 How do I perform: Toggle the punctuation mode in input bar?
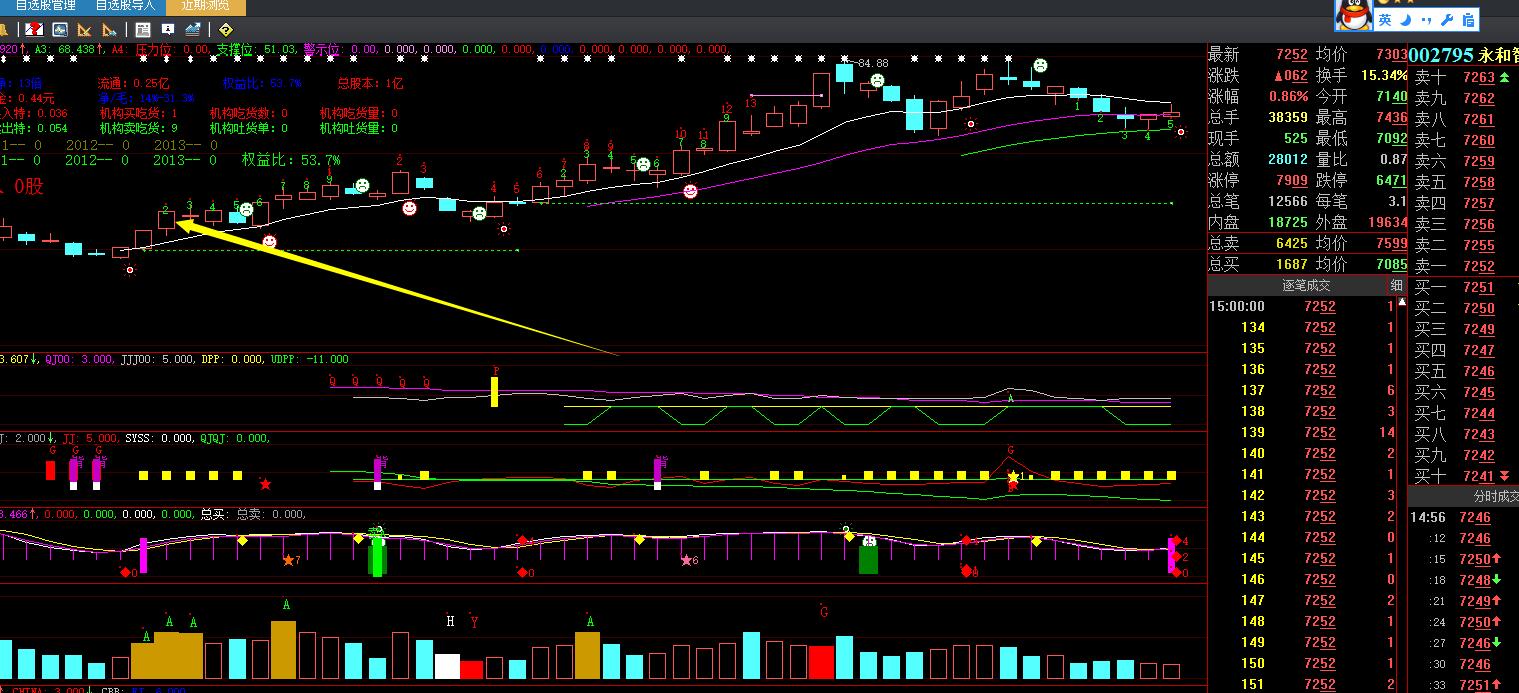(1427, 20)
